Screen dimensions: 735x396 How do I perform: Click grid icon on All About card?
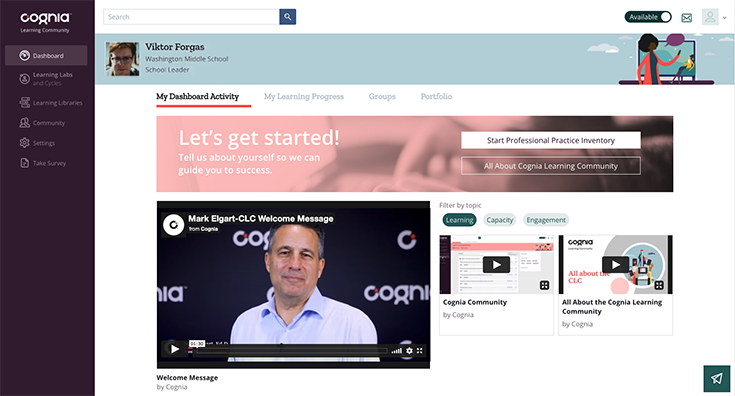659,285
